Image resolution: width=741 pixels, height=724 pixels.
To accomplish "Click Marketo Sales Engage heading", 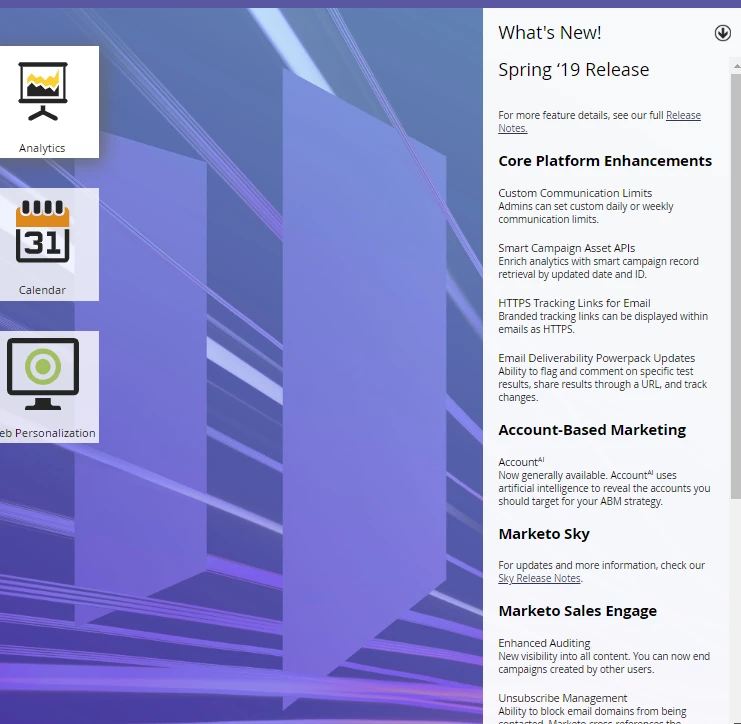I will (x=577, y=611).
